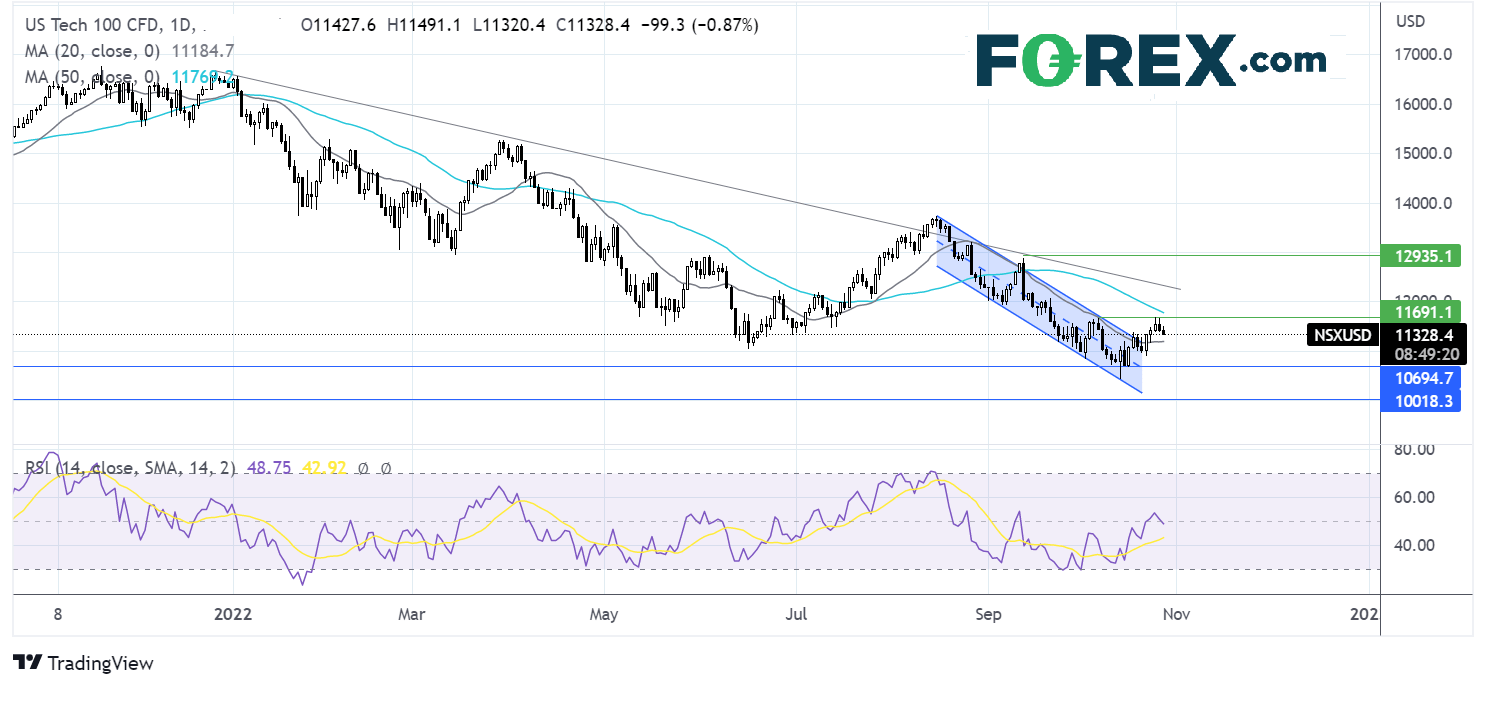Image resolution: width=1490 pixels, height=728 pixels.
Task: Click the MA (50, close, 0) indicator label
Action: (x=92, y=77)
